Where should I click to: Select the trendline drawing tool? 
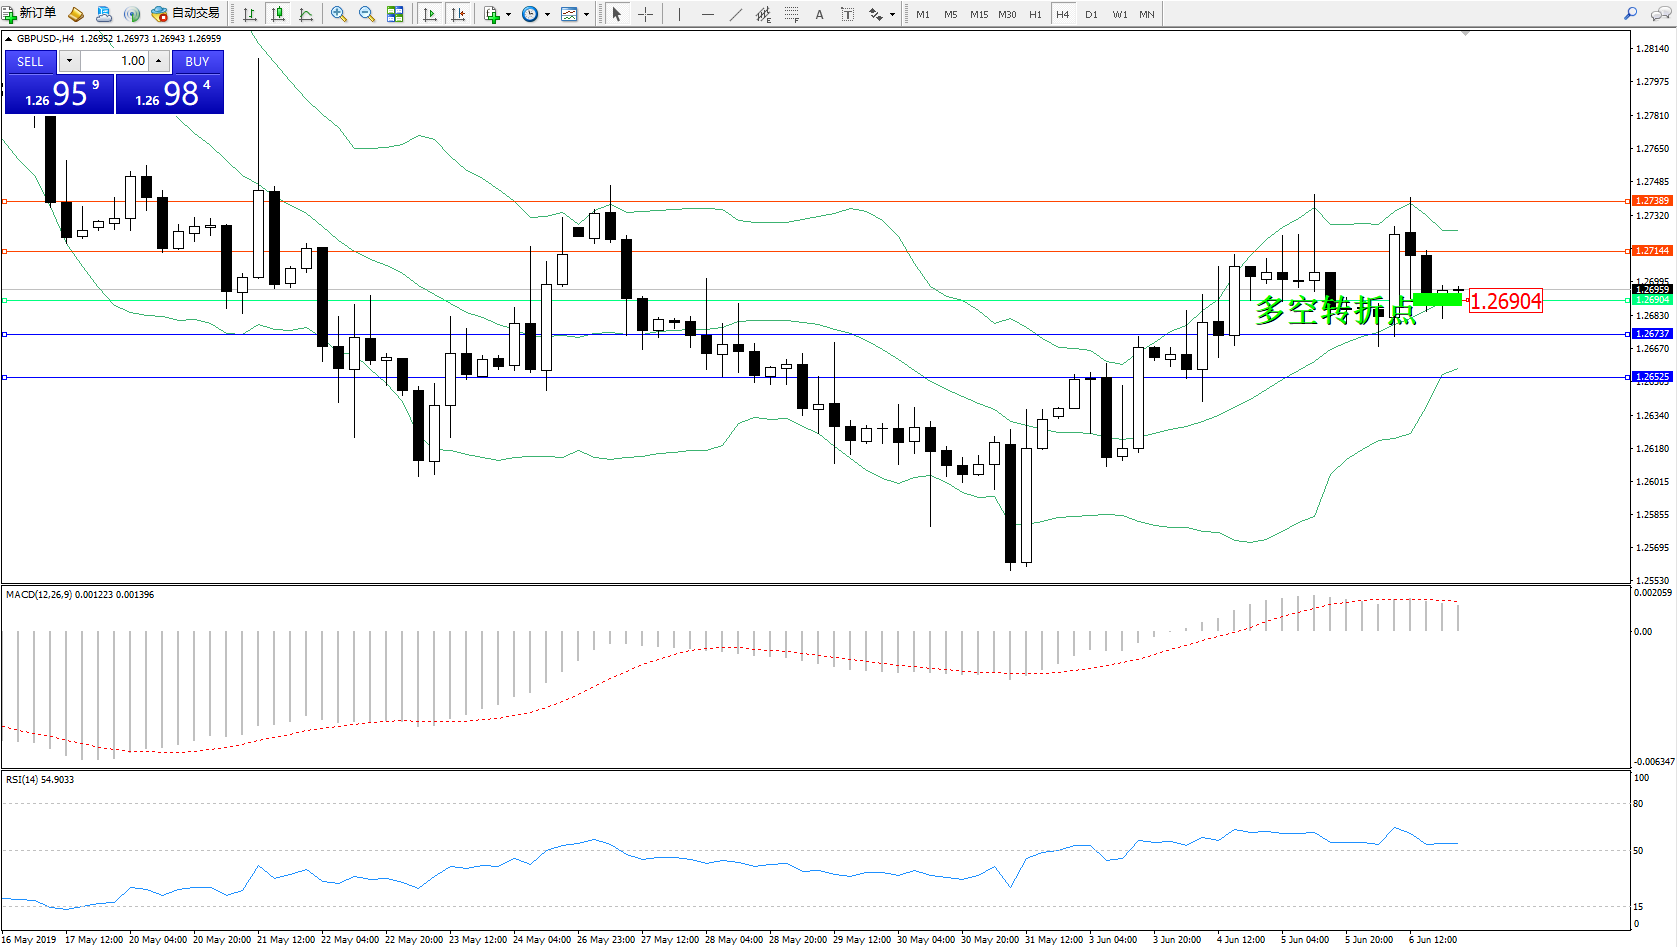736,14
